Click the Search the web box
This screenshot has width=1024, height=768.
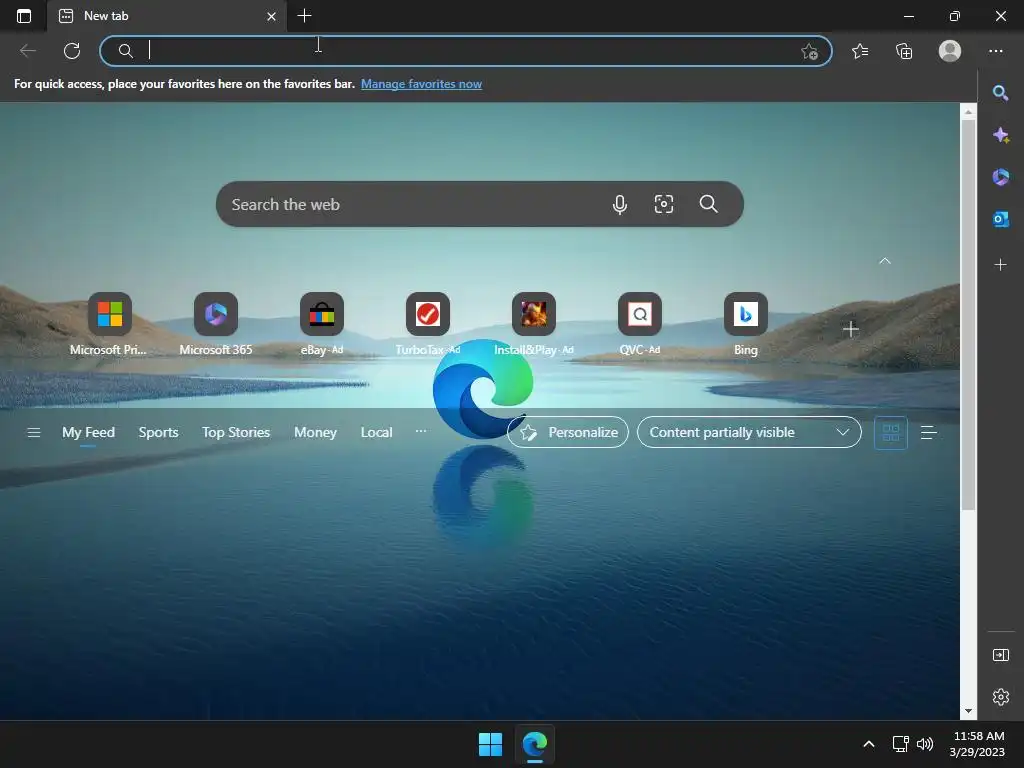479,204
